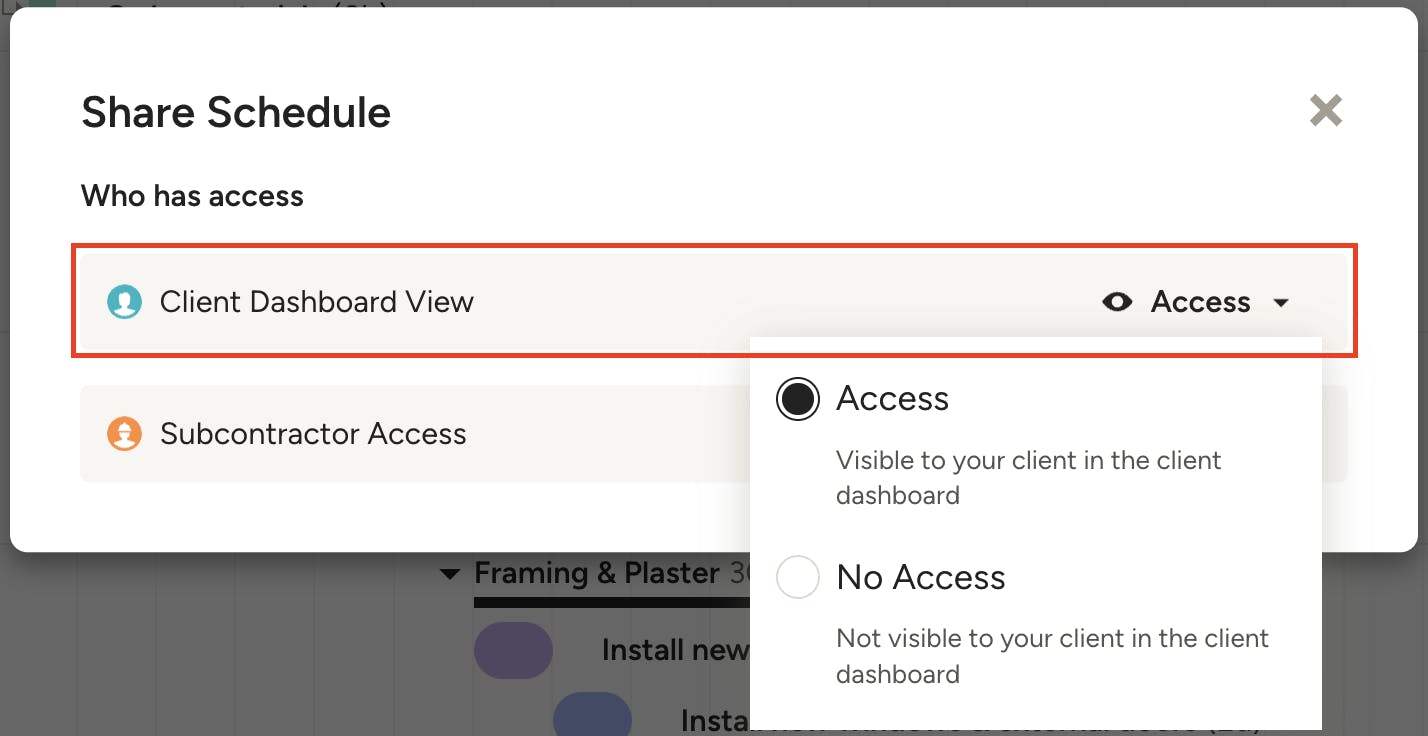The height and width of the screenshot is (736, 1428).
Task: Open the Access permission label in Client row
Action: point(1200,302)
